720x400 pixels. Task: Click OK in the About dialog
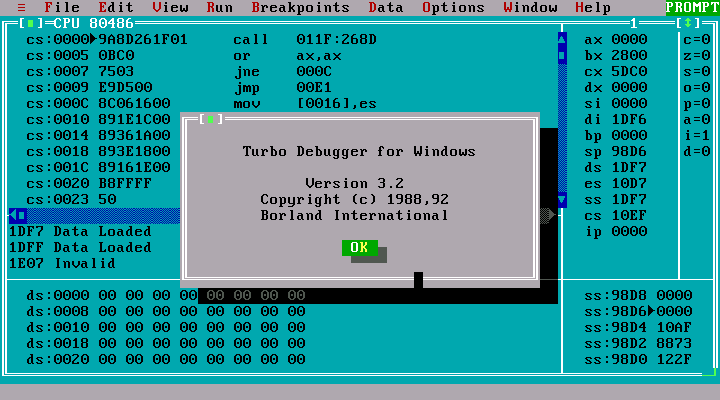point(360,248)
